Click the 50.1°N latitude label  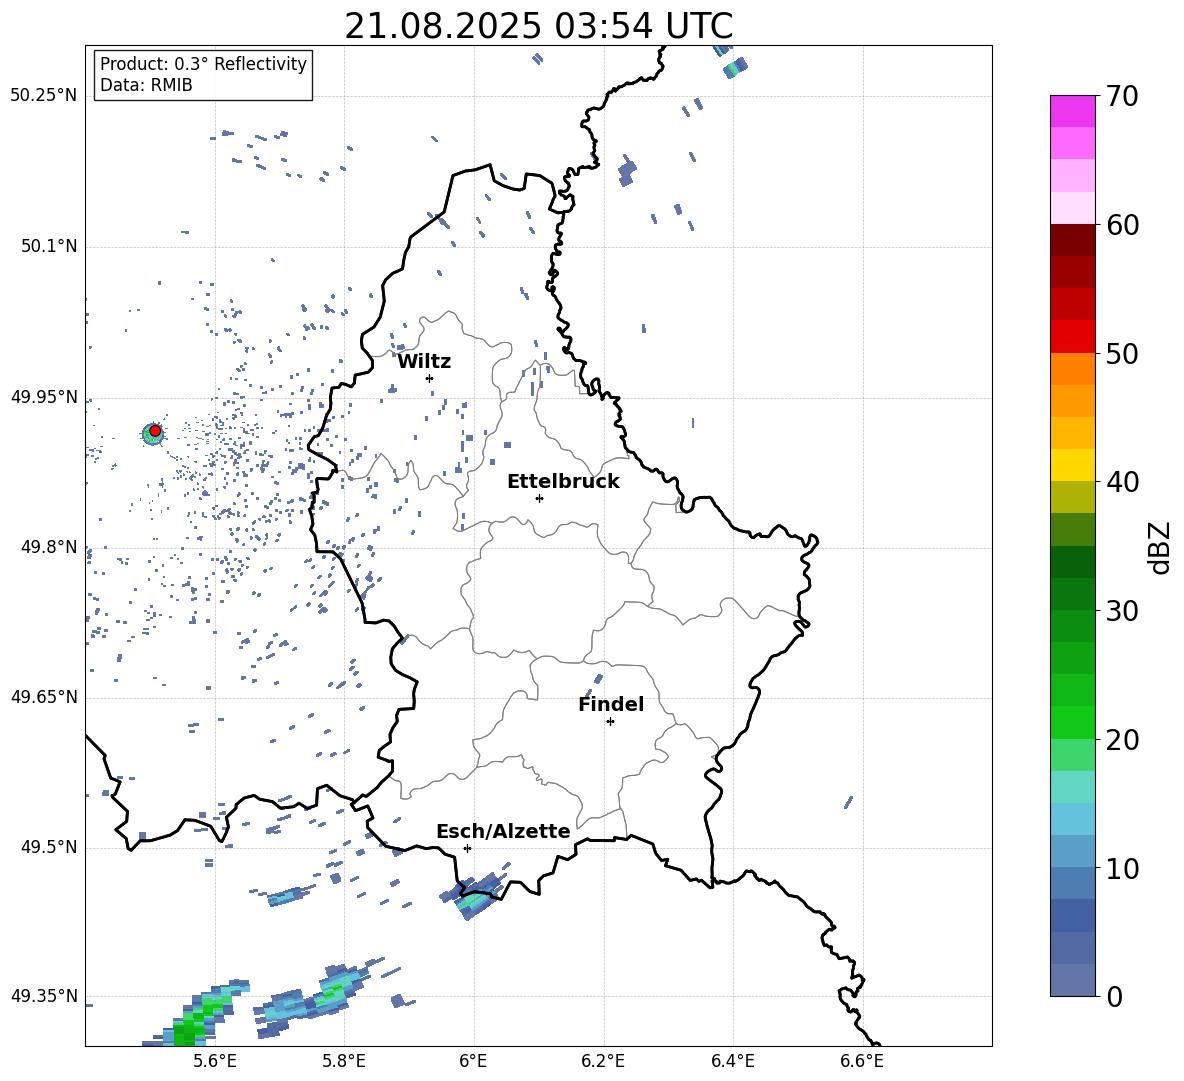pyautogui.click(x=49, y=246)
